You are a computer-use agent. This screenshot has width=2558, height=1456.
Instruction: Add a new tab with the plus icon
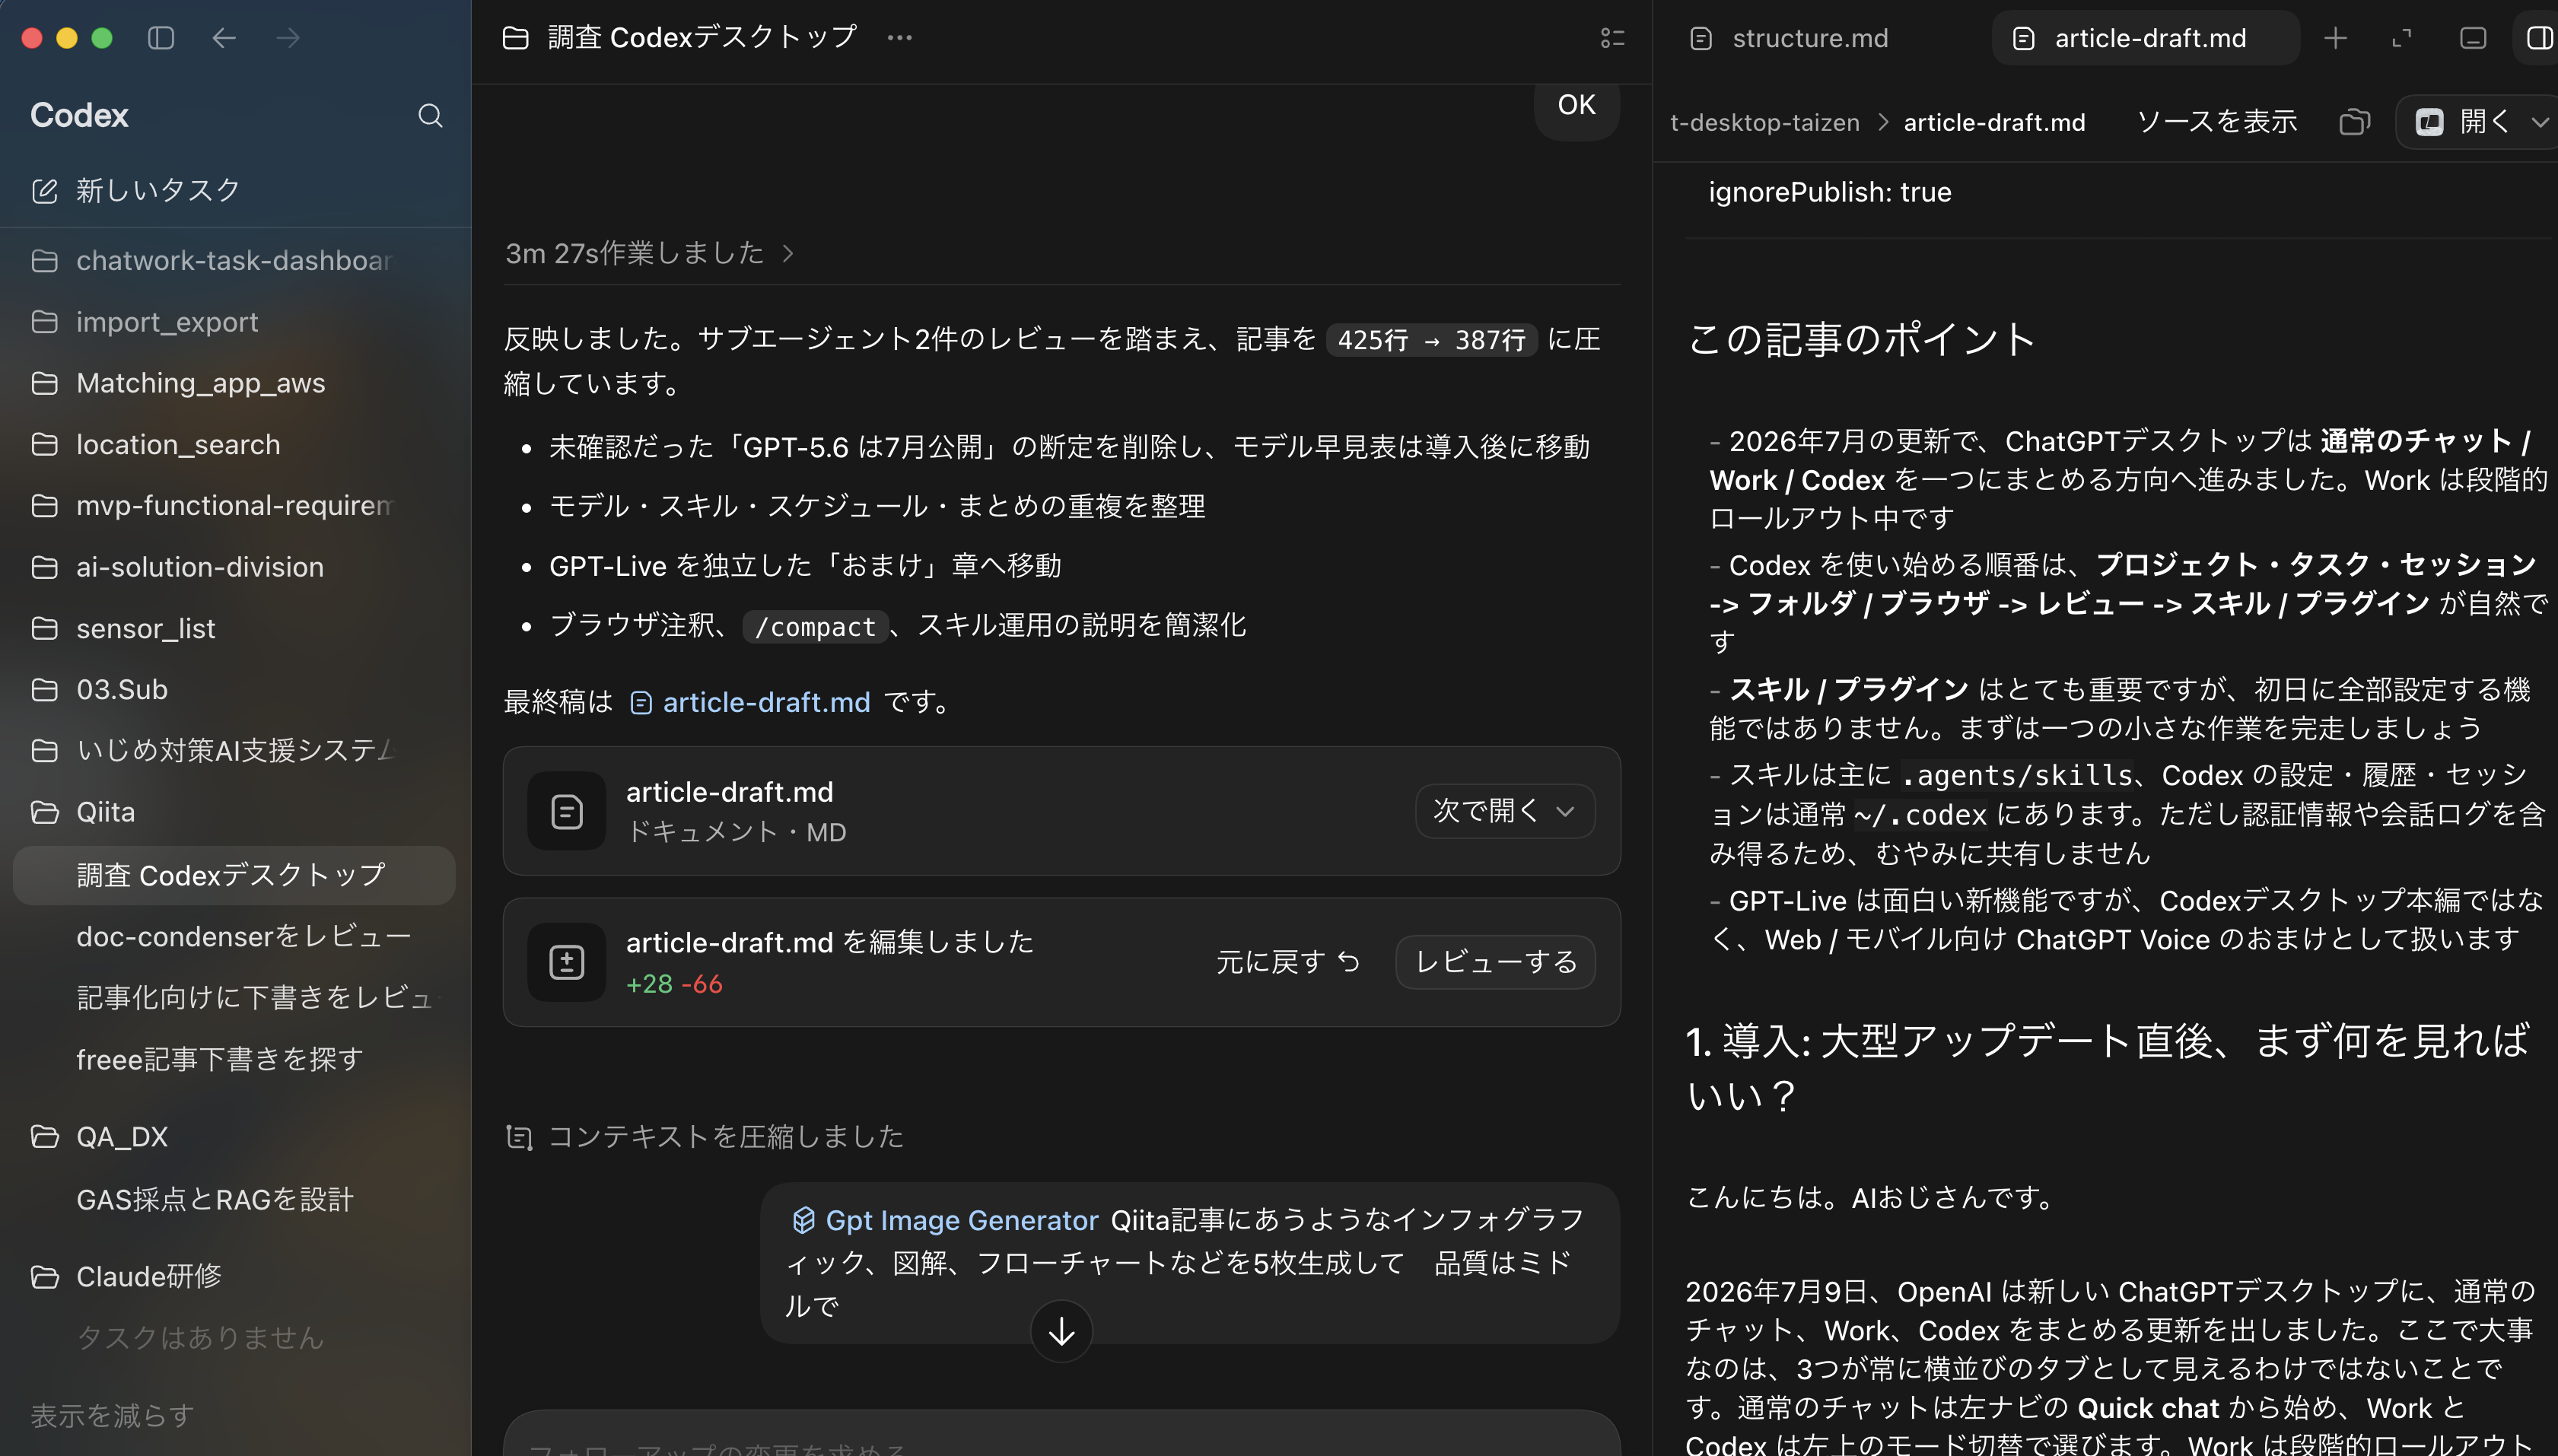pyautogui.click(x=2335, y=38)
